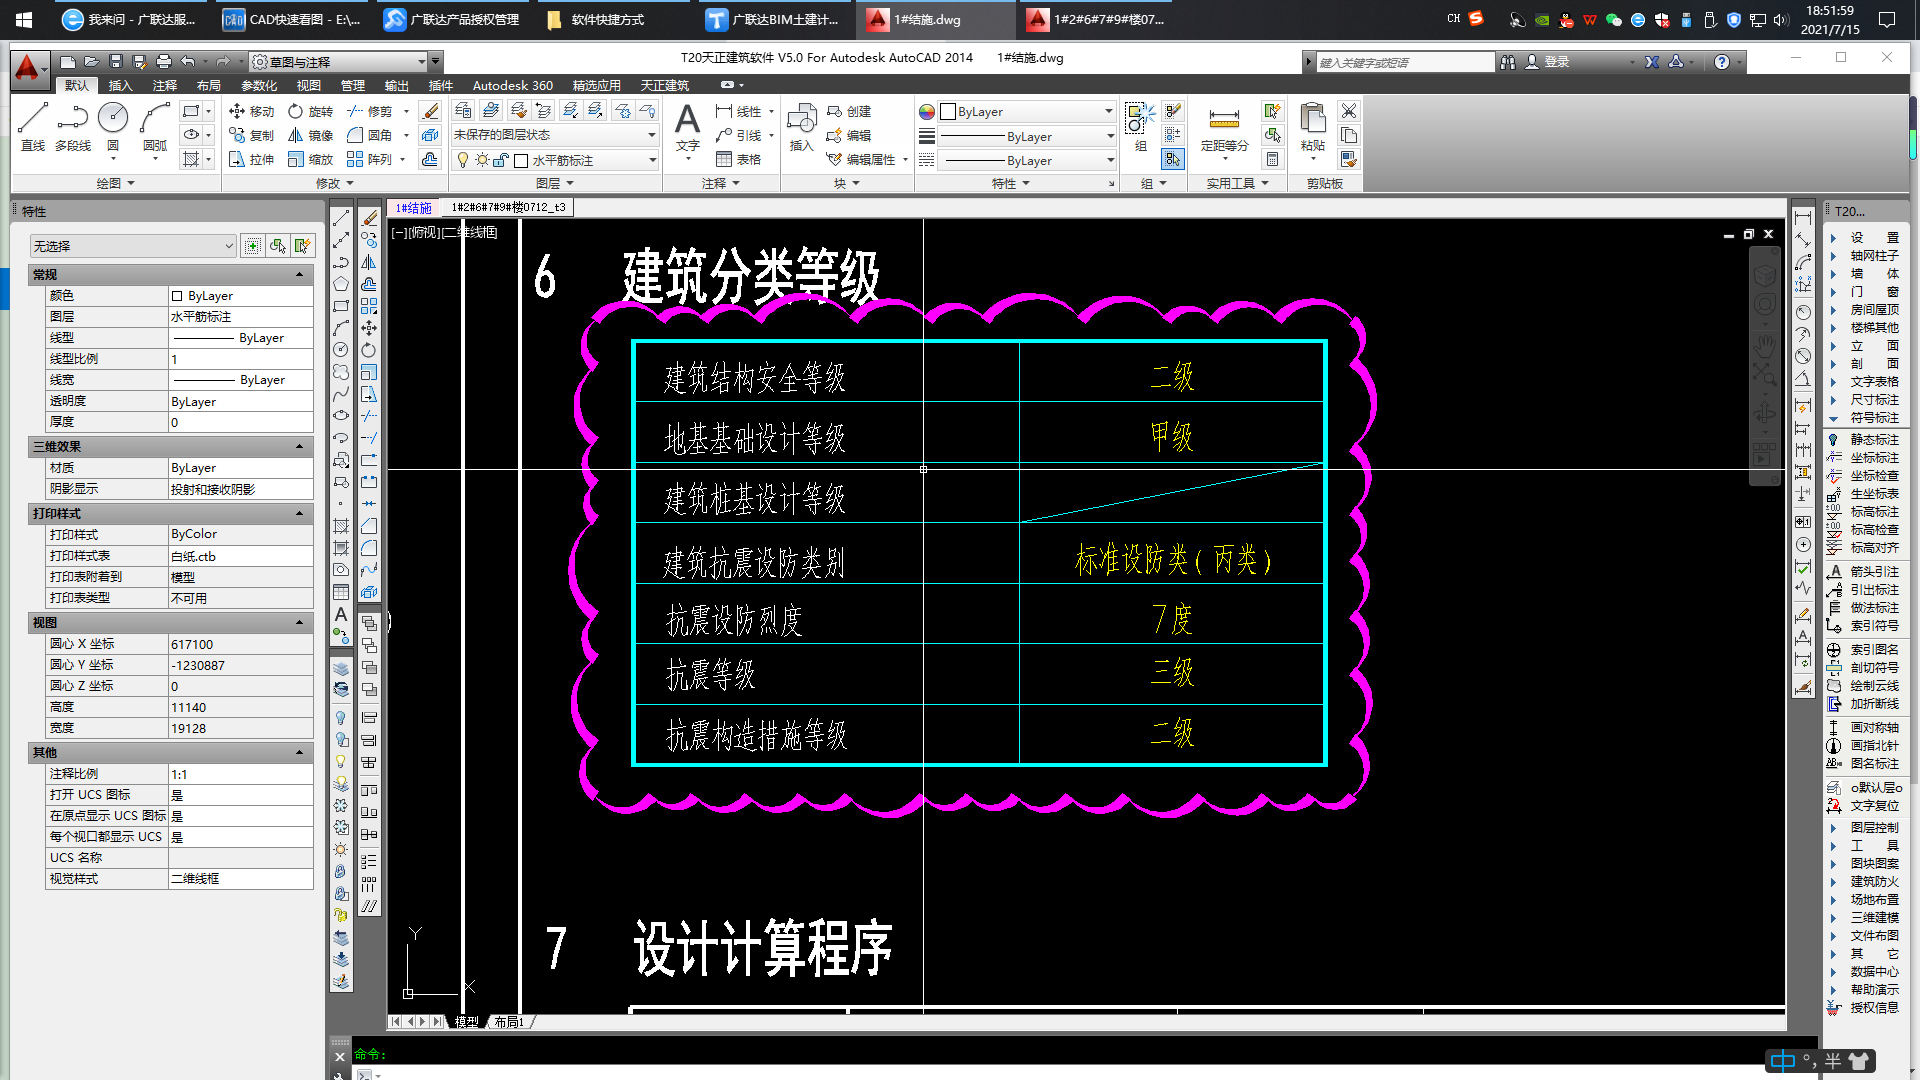Toggle the layer freeze sun icon
This screenshot has width=1920, height=1080.
(x=482, y=160)
